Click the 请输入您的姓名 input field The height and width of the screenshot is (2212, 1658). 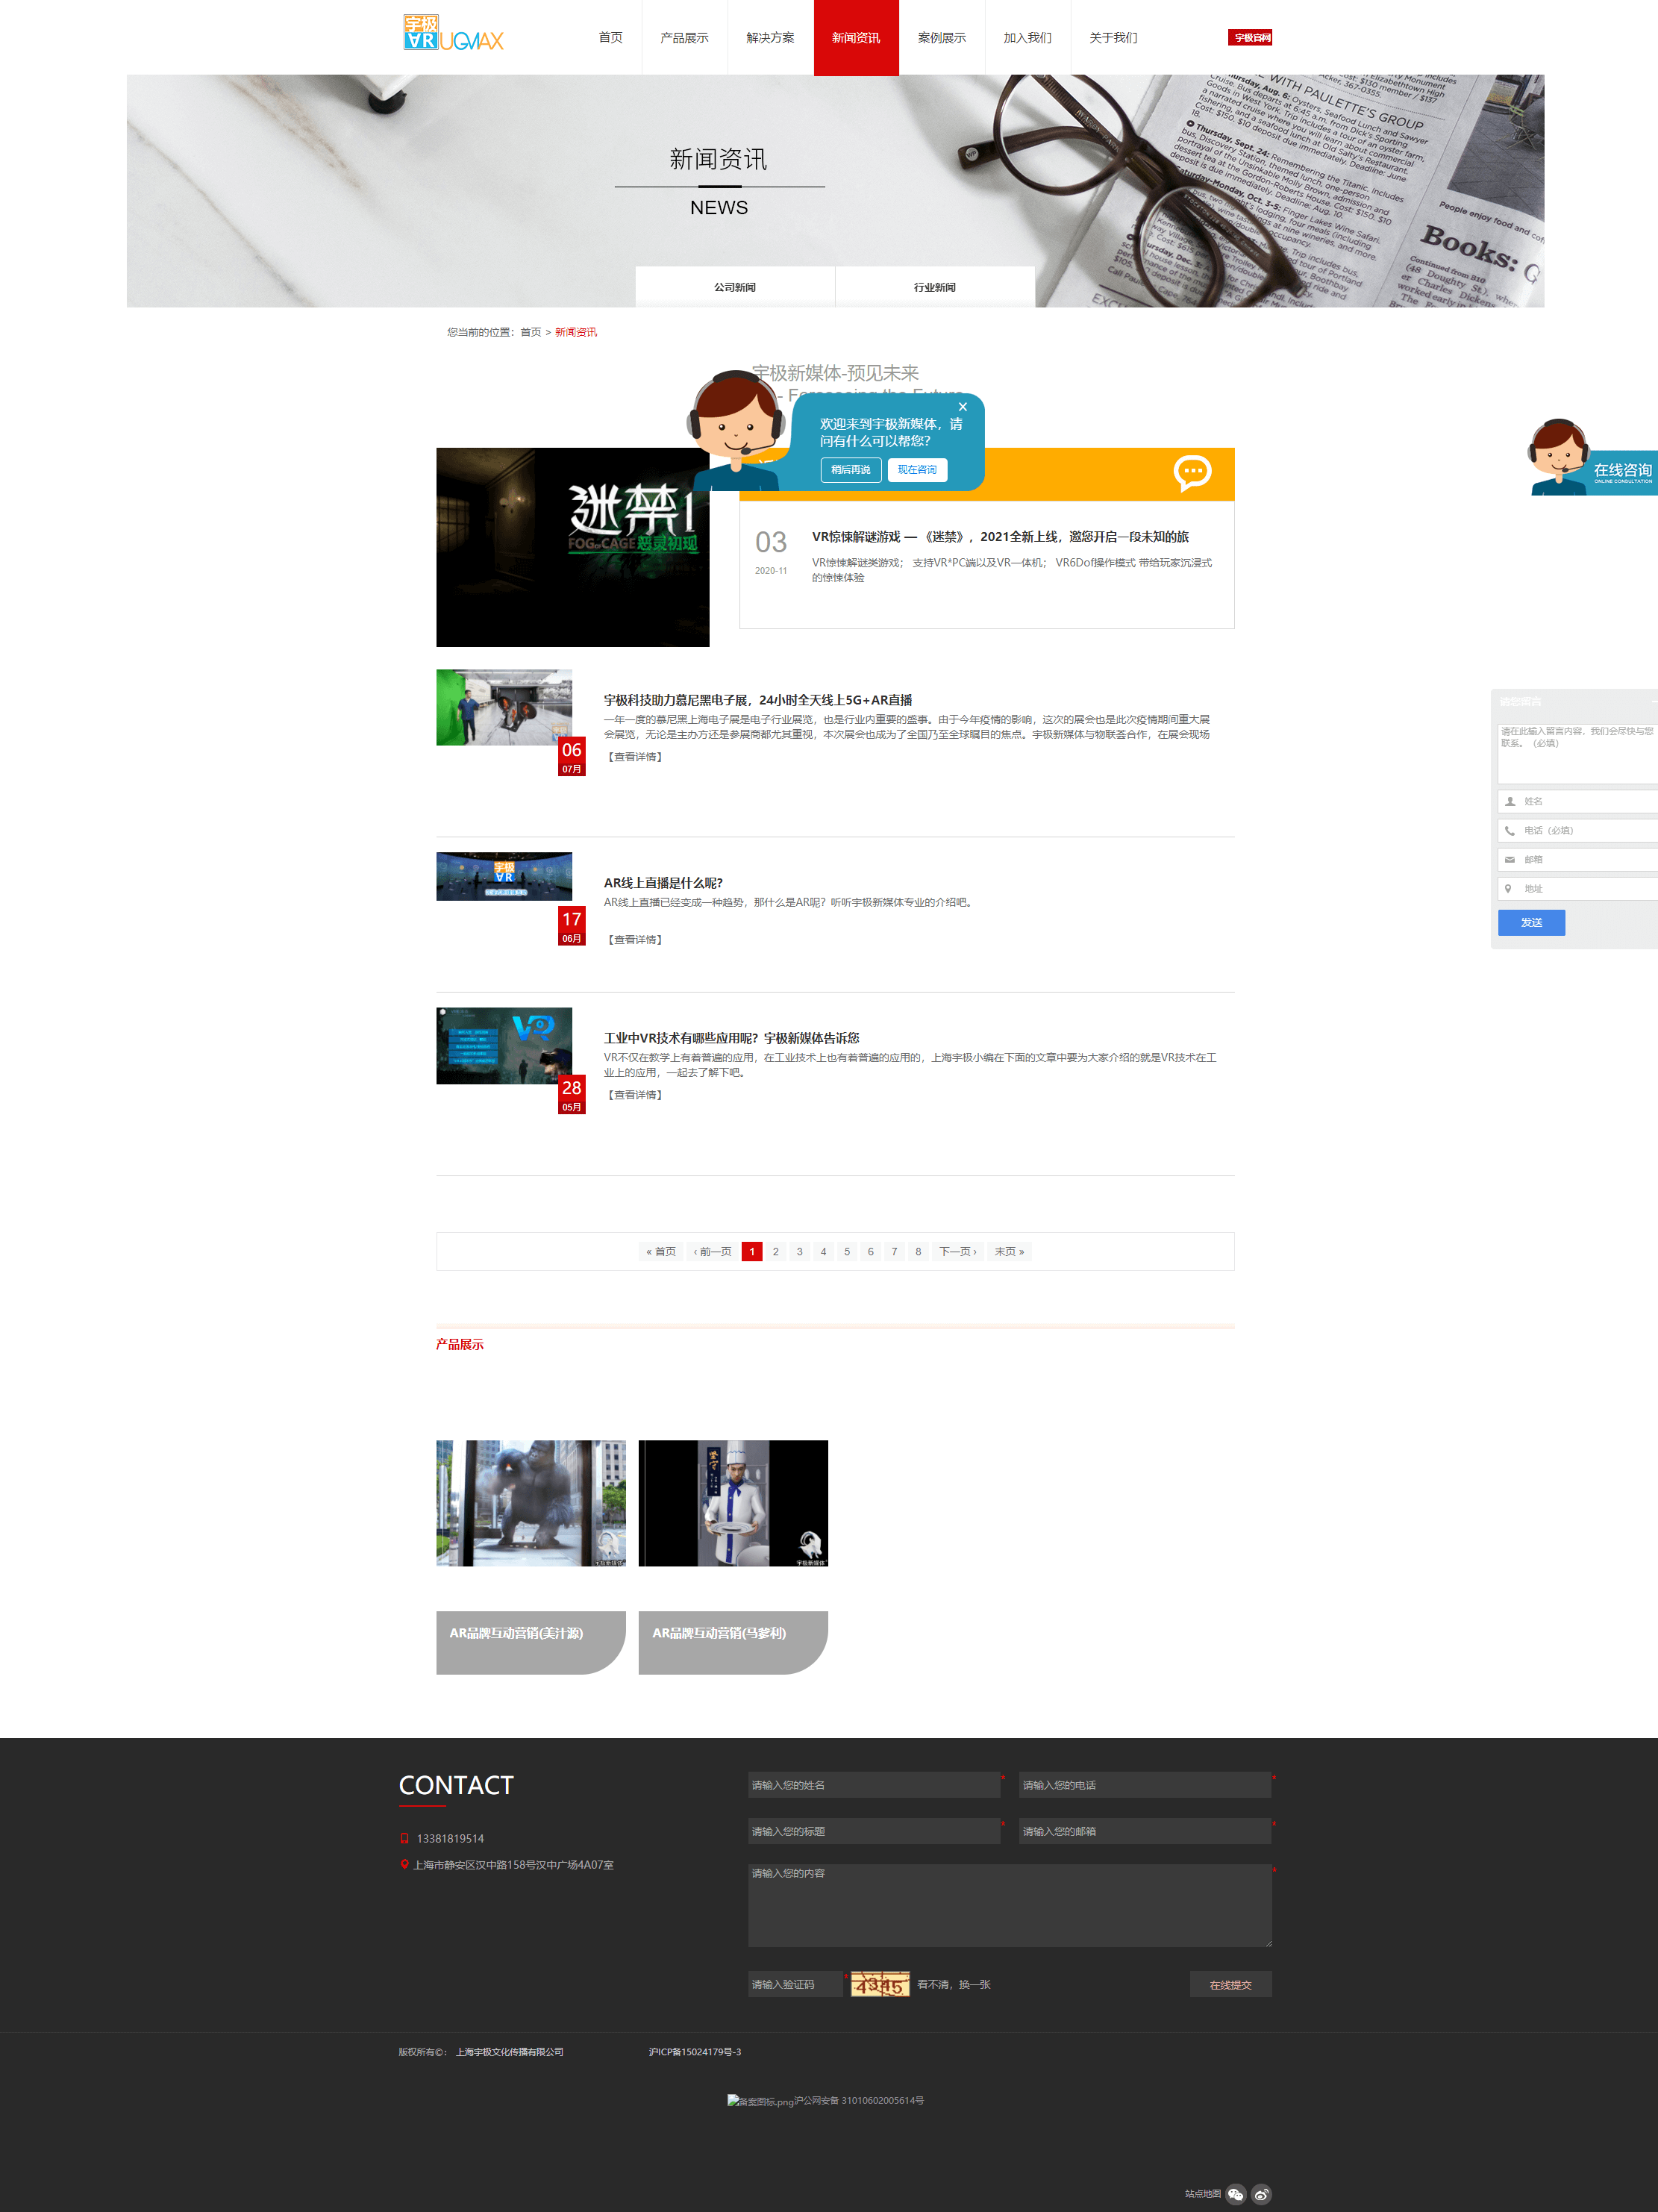874,1785
